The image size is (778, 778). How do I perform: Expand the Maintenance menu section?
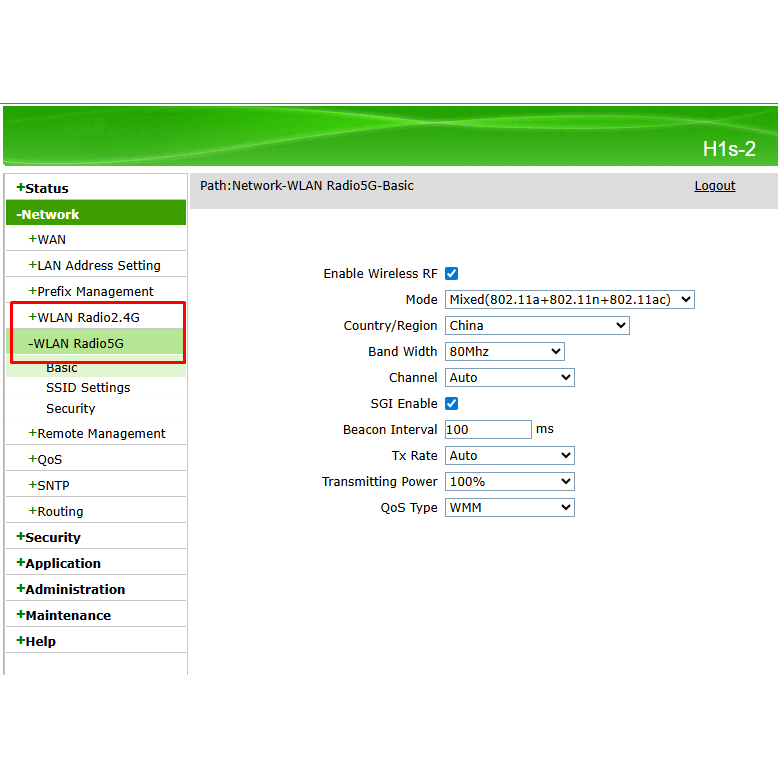(x=68, y=615)
